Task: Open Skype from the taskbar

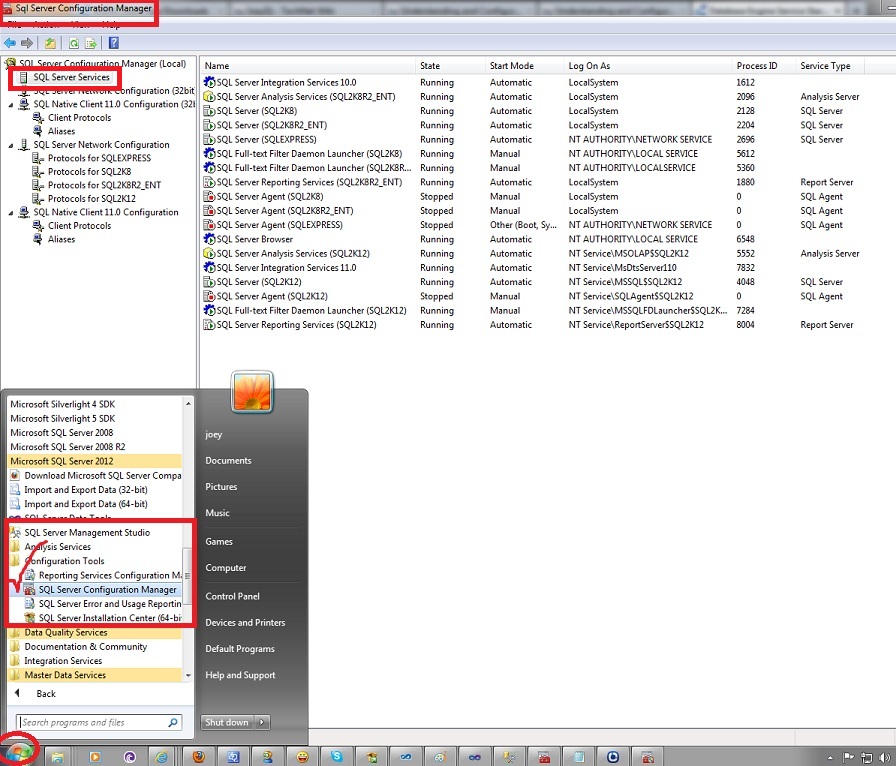Action: pos(337,757)
